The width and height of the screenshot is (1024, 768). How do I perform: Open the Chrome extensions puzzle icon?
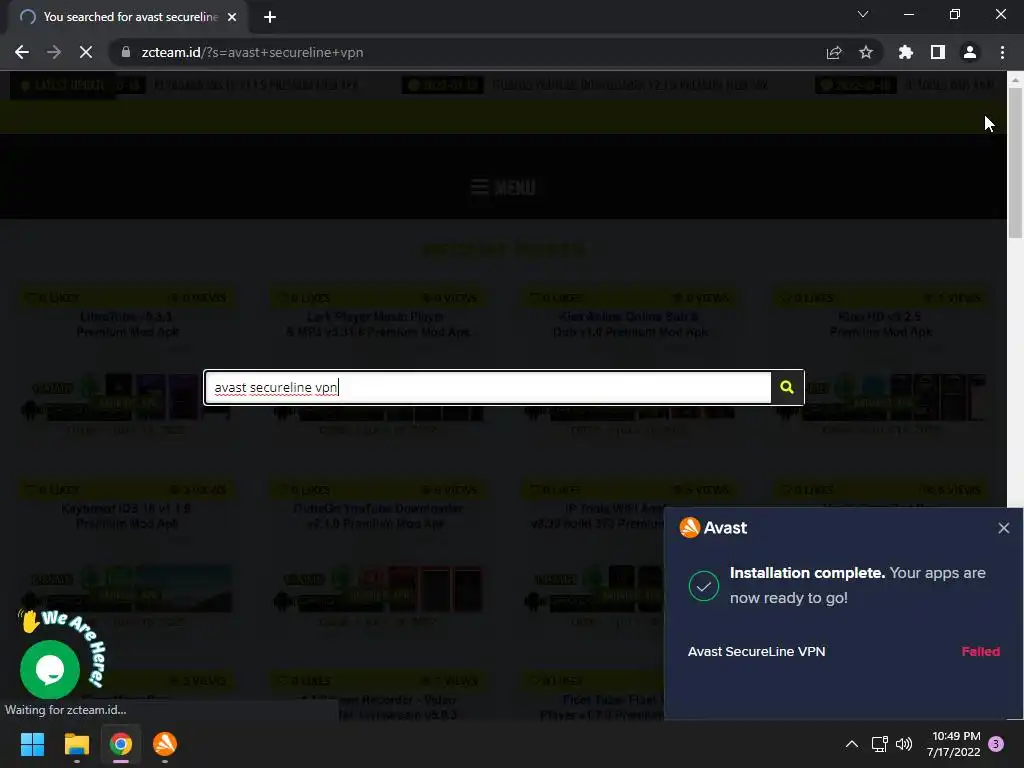pyautogui.click(x=906, y=52)
